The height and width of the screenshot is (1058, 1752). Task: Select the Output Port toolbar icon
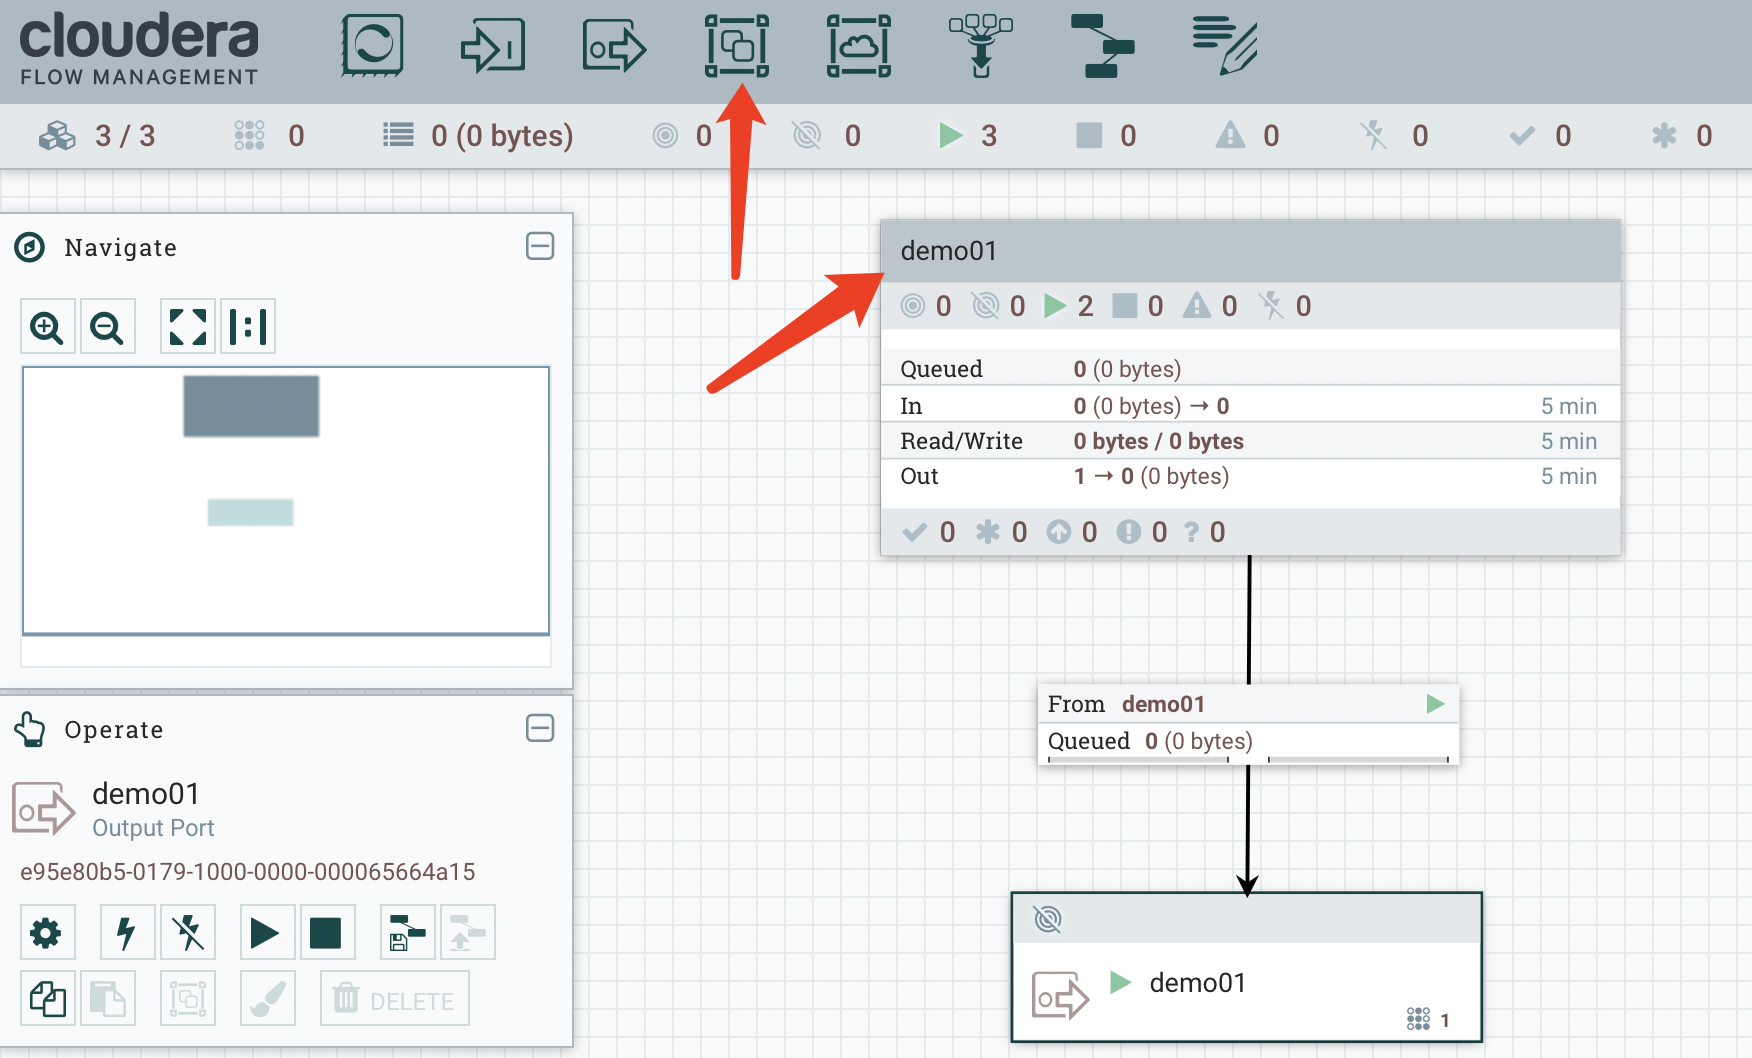(615, 46)
